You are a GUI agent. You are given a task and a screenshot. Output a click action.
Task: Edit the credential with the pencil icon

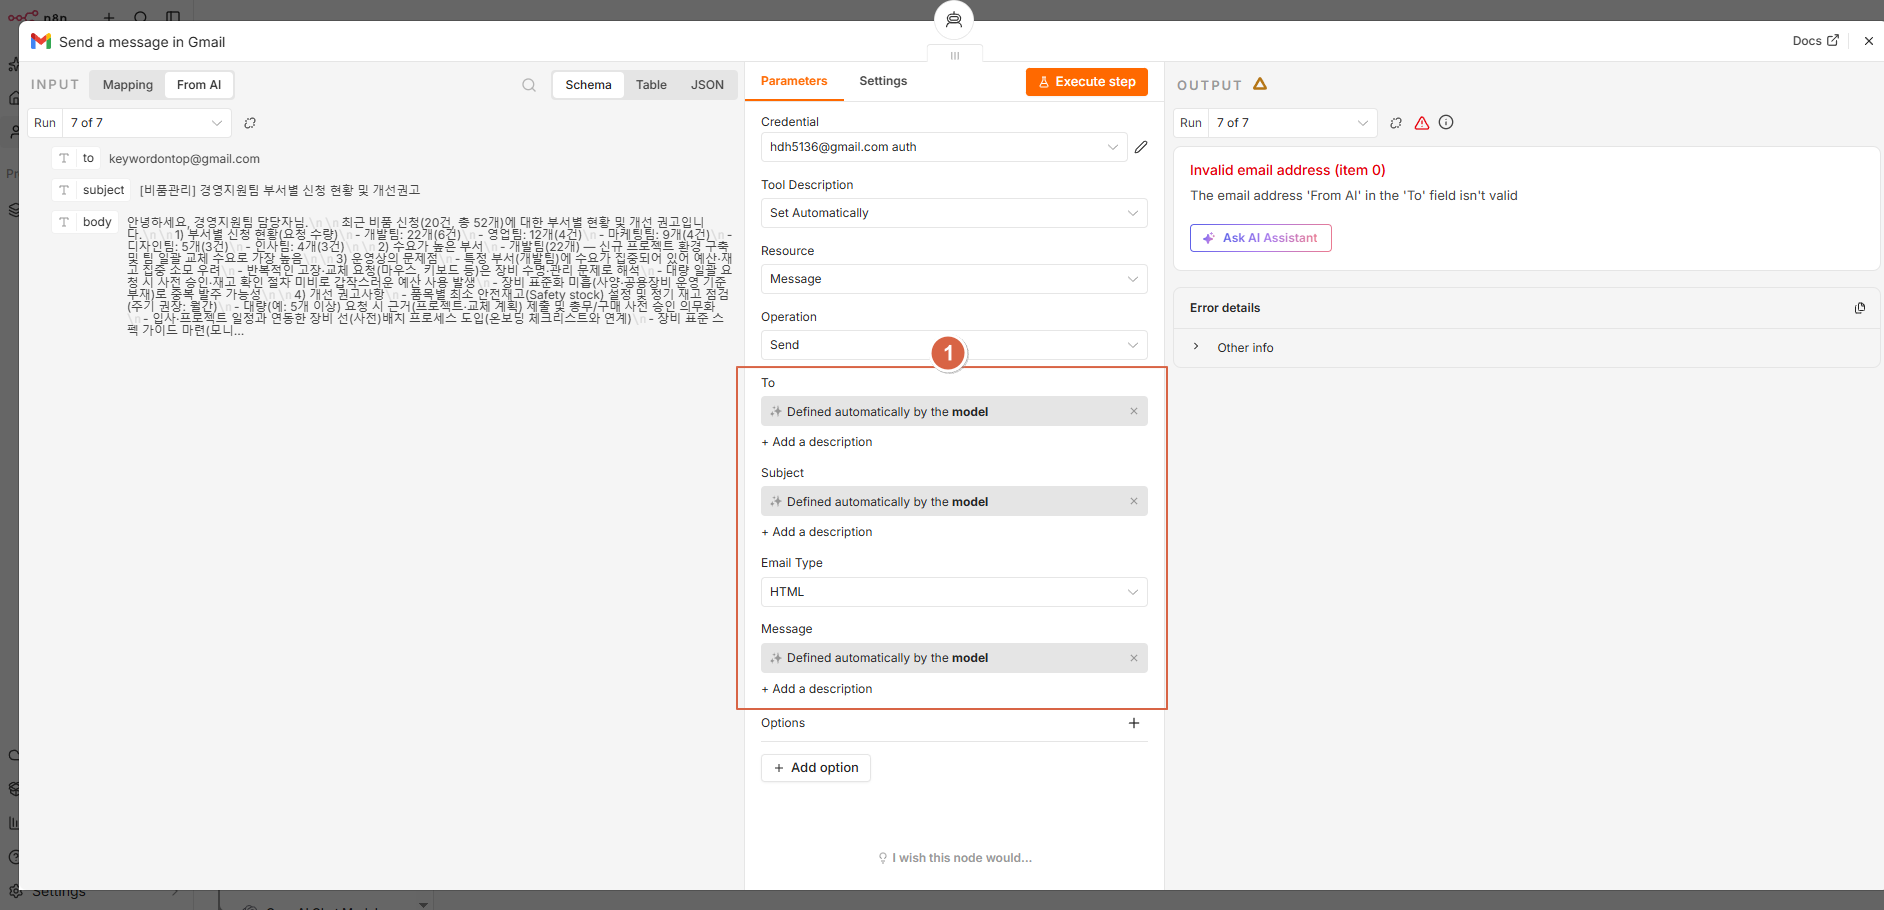click(x=1141, y=147)
